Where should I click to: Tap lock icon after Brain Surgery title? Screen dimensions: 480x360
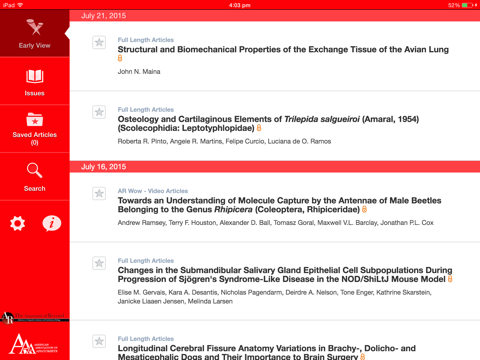(x=362, y=357)
